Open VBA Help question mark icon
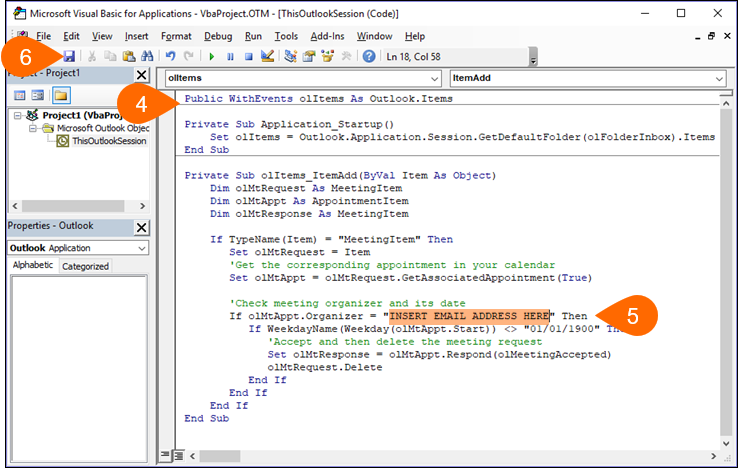The width and height of the screenshot is (738, 468). tap(369, 56)
